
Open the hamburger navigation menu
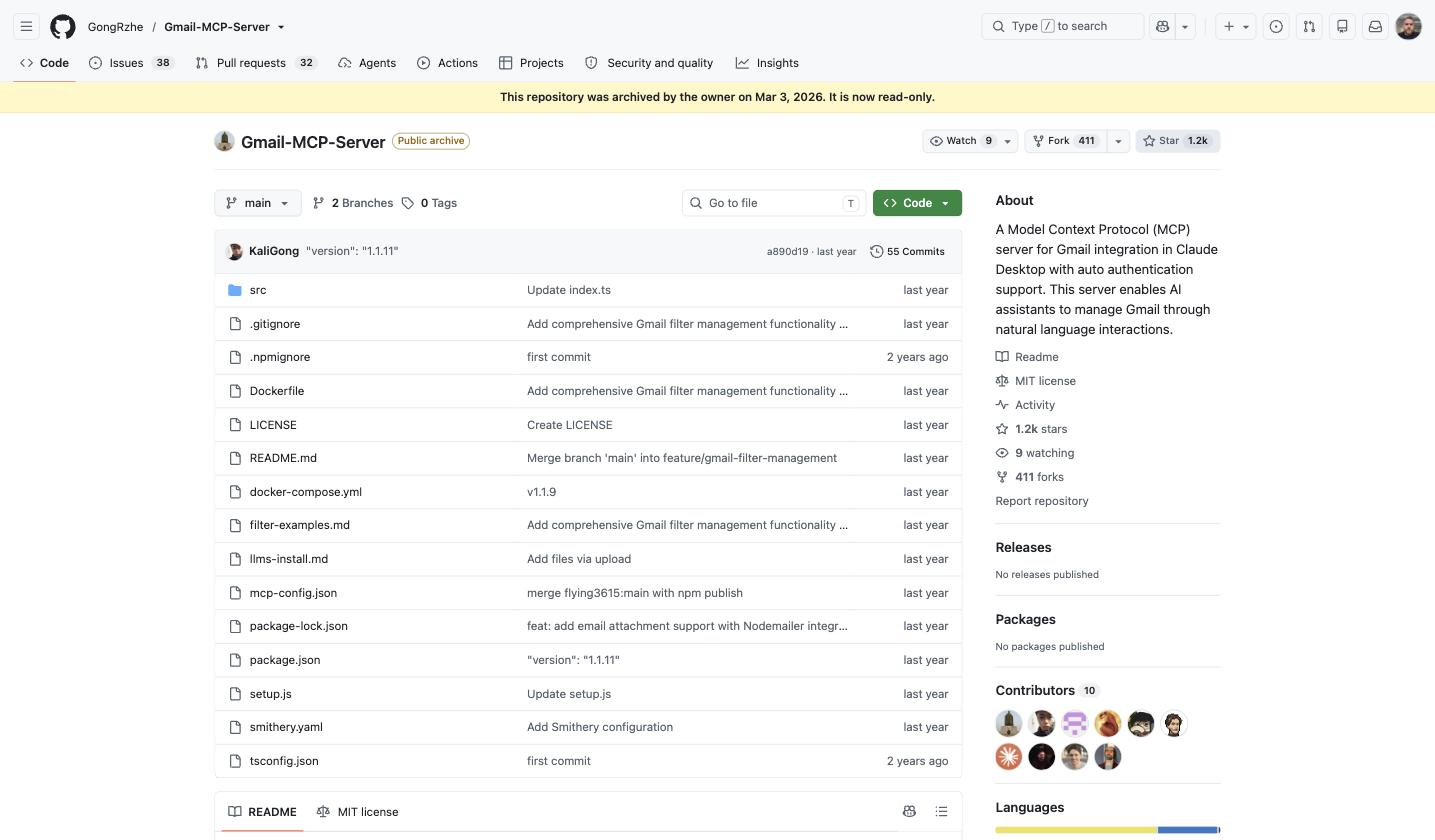(x=27, y=27)
